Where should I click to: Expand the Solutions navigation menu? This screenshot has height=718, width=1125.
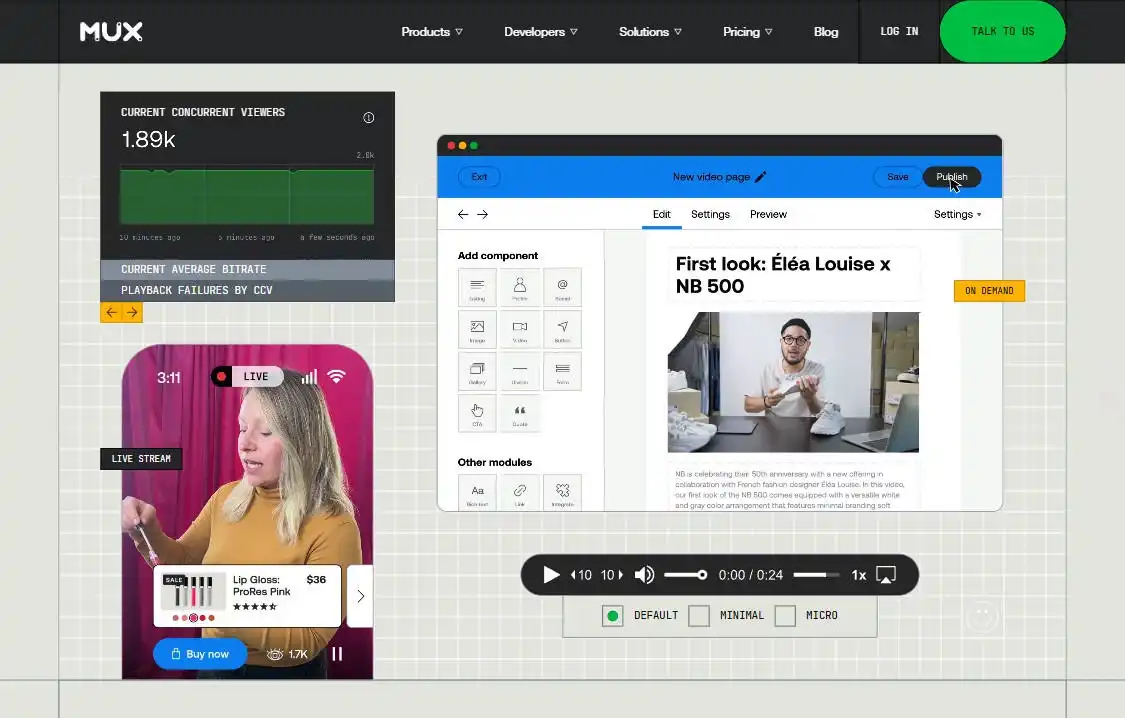point(650,32)
